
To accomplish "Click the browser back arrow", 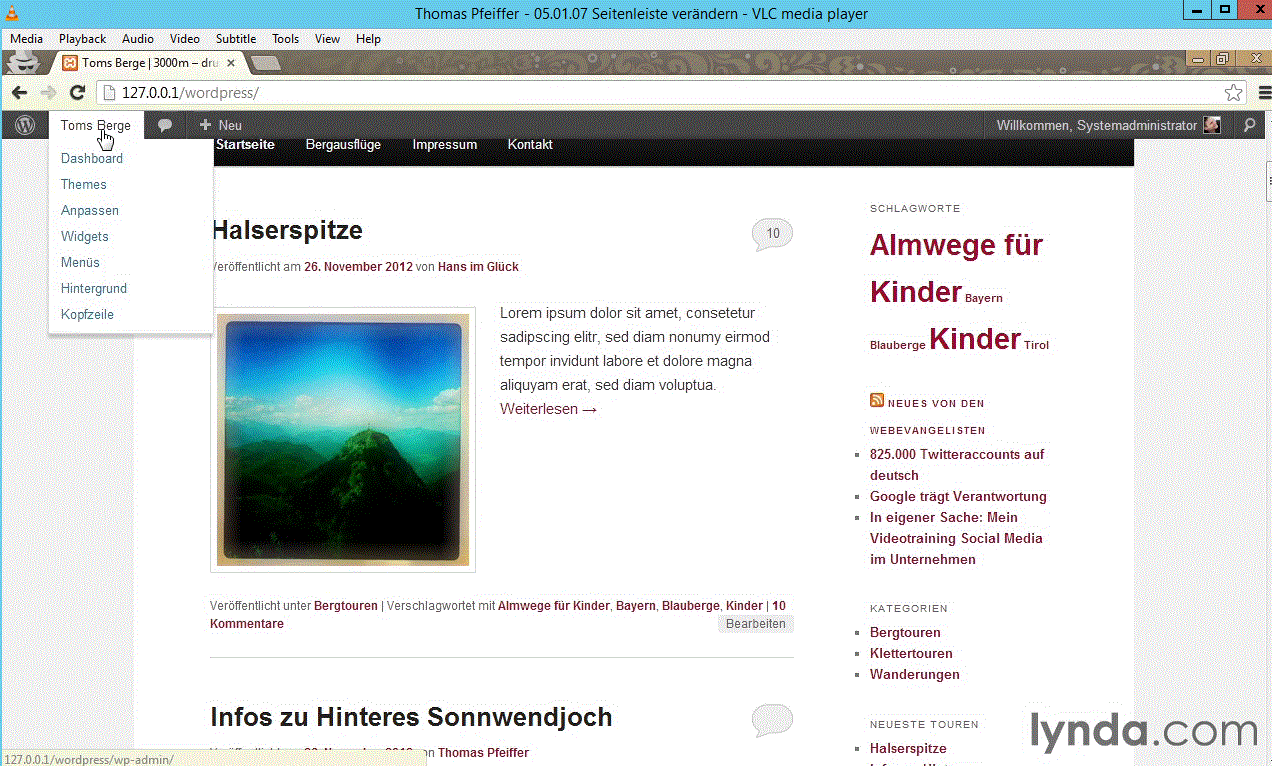I will click(20, 92).
